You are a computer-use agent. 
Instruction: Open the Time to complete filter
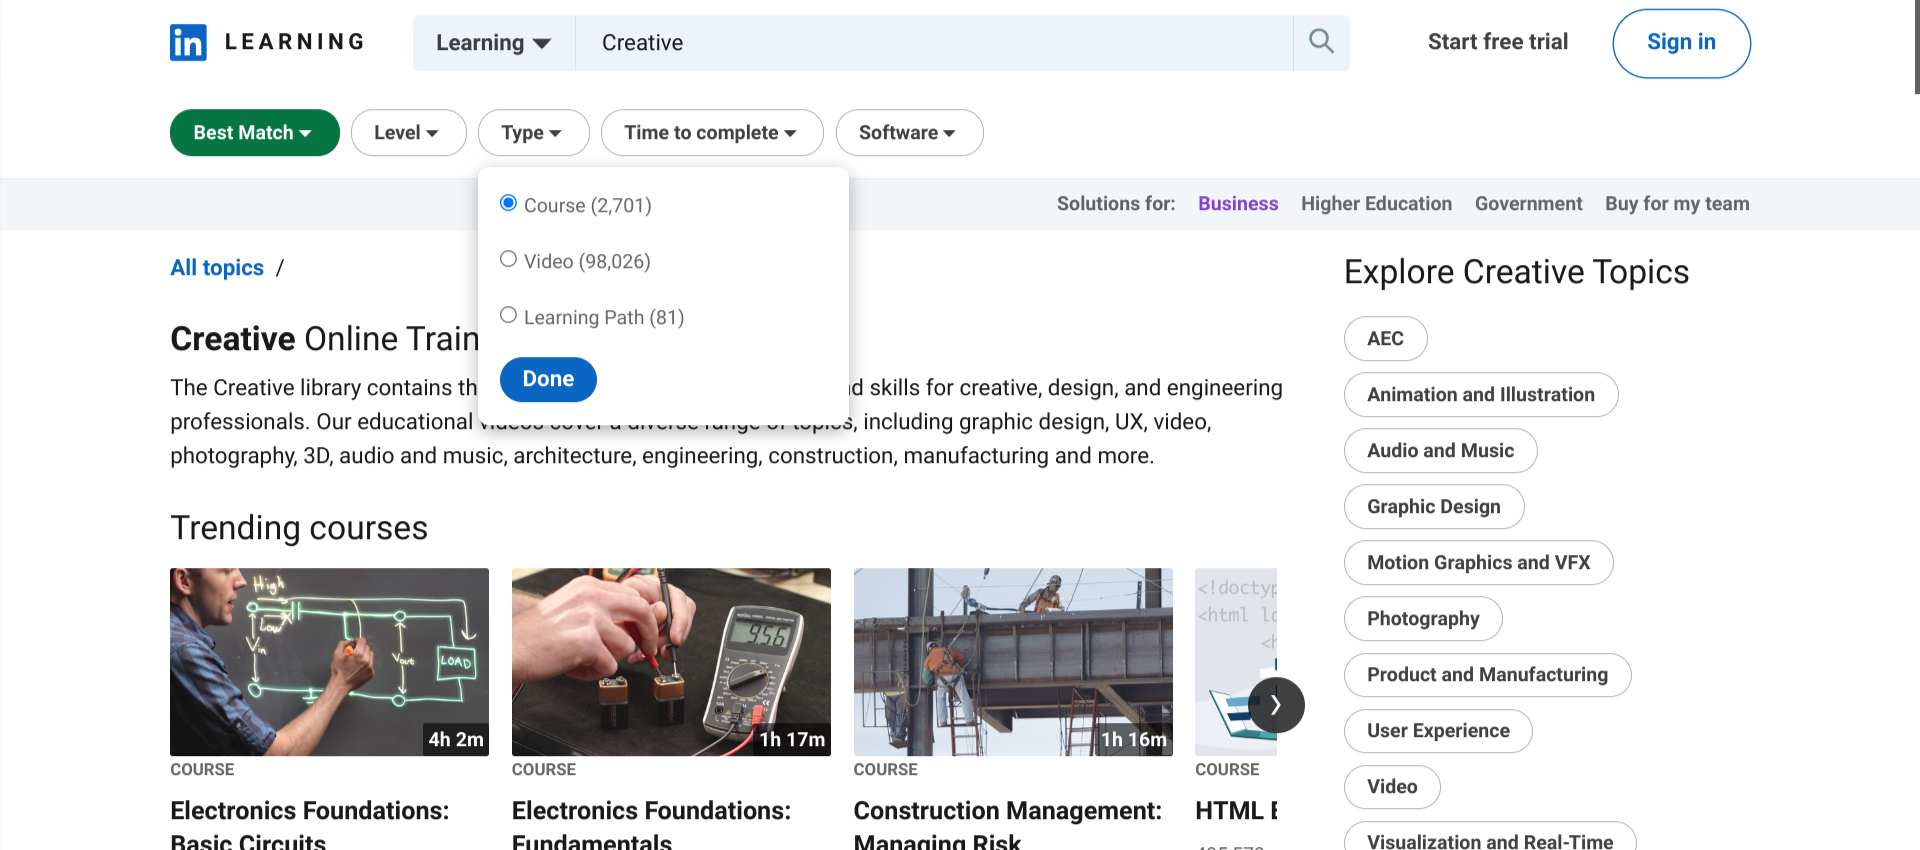coord(711,133)
